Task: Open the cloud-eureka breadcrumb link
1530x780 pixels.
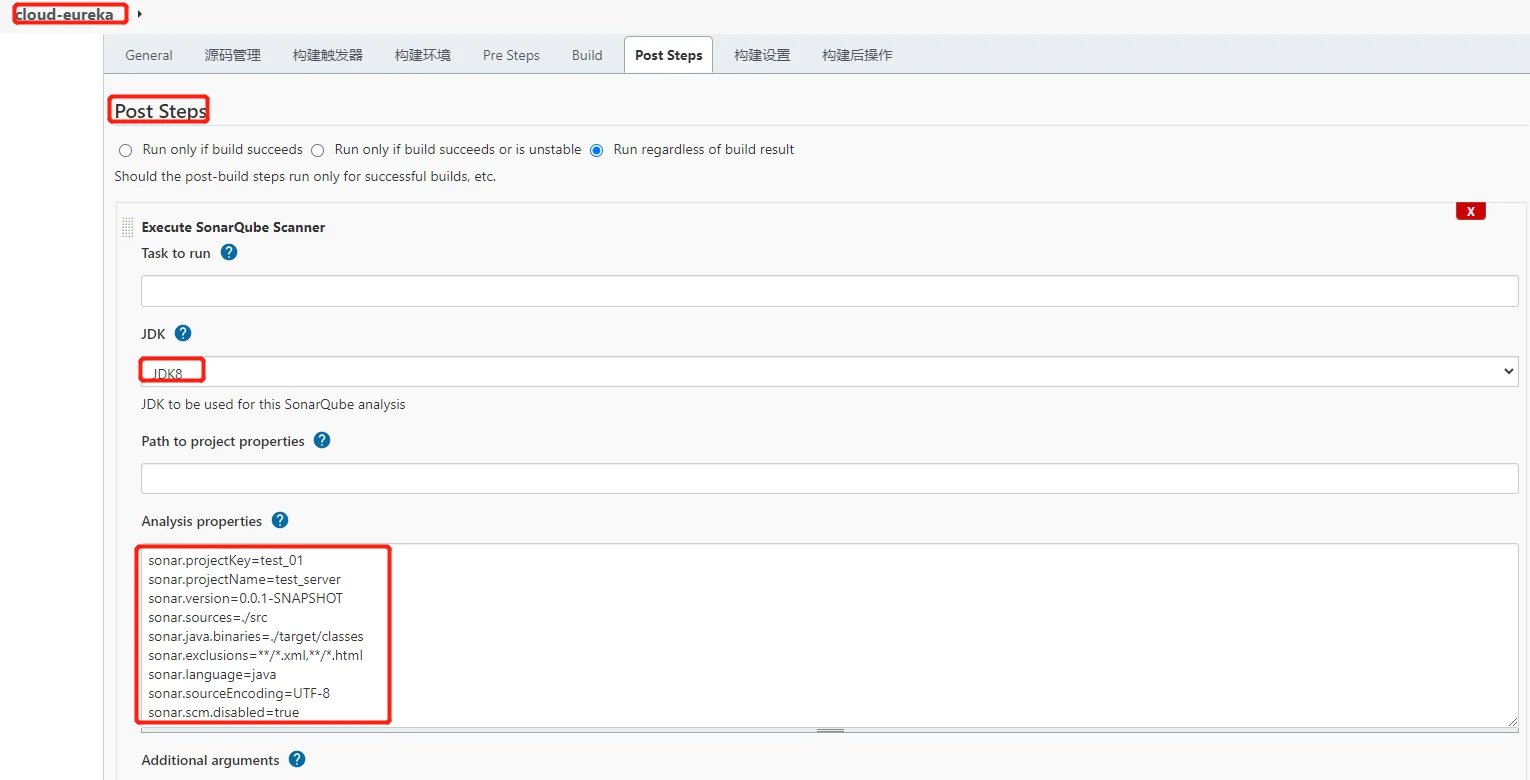Action: (64, 14)
